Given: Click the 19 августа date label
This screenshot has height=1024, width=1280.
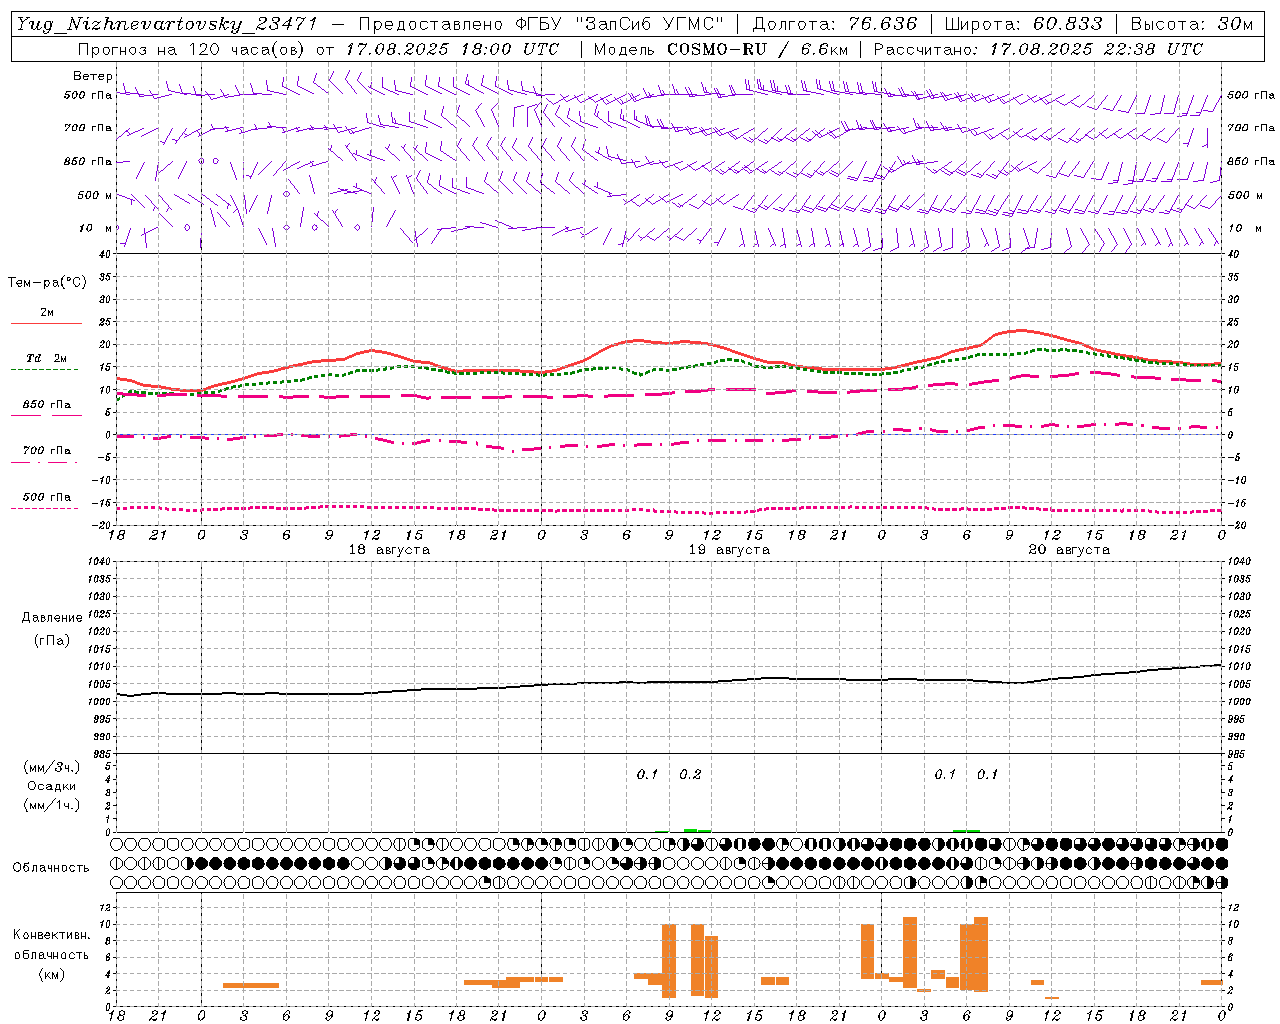Looking at the screenshot, I should [729, 550].
